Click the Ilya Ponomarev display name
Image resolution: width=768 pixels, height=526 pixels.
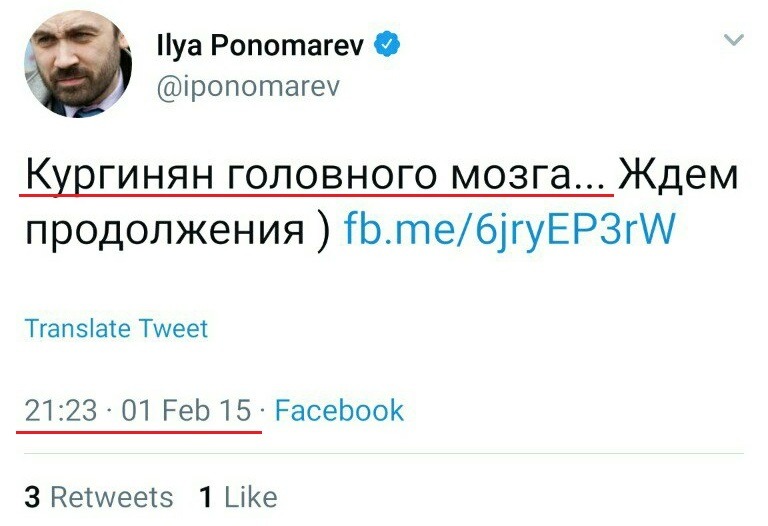[262, 46]
